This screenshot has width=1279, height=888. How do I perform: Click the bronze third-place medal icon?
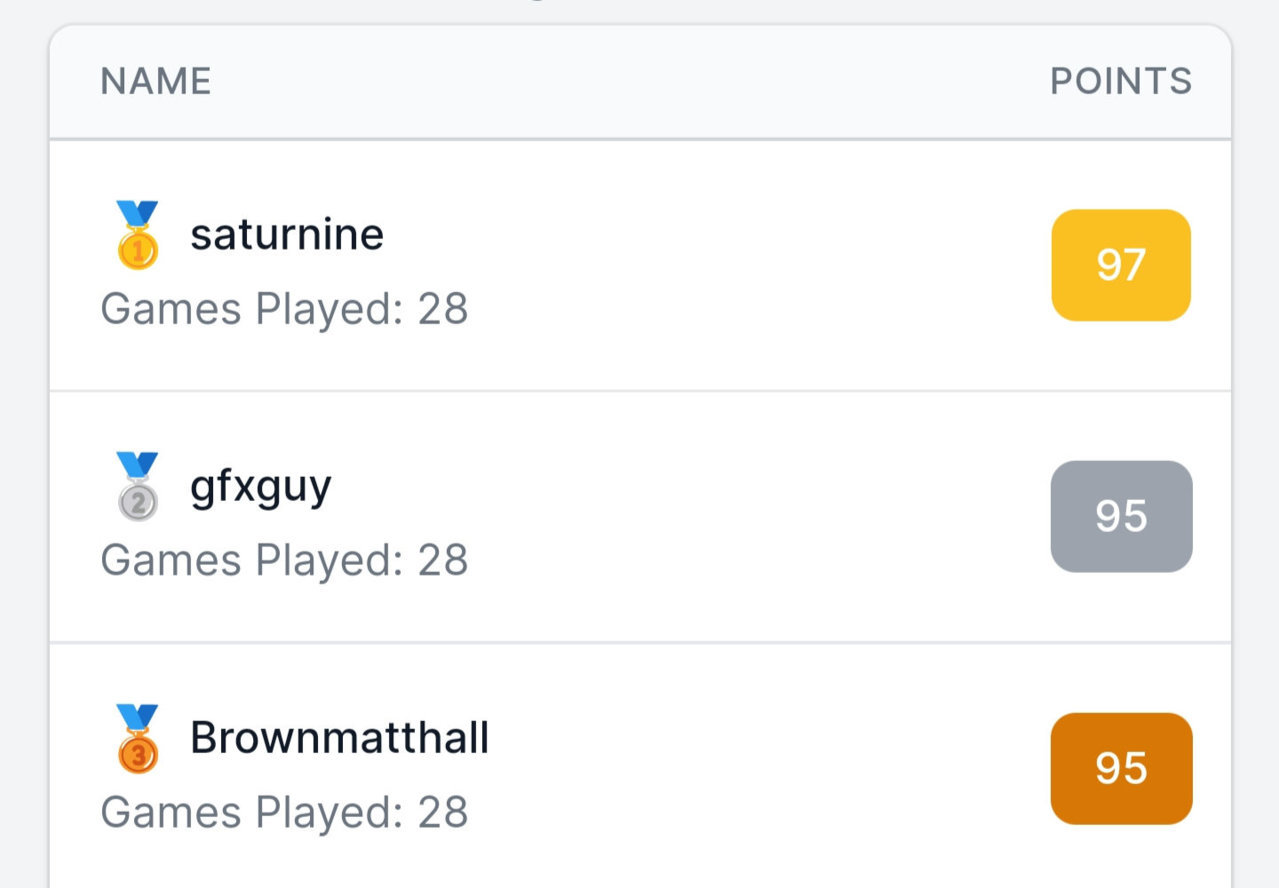137,739
